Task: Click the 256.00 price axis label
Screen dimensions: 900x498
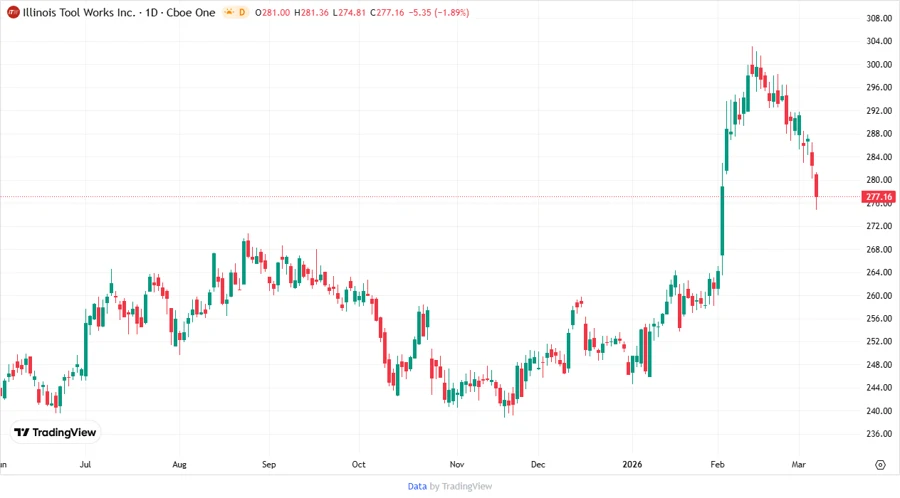Action: coord(879,318)
